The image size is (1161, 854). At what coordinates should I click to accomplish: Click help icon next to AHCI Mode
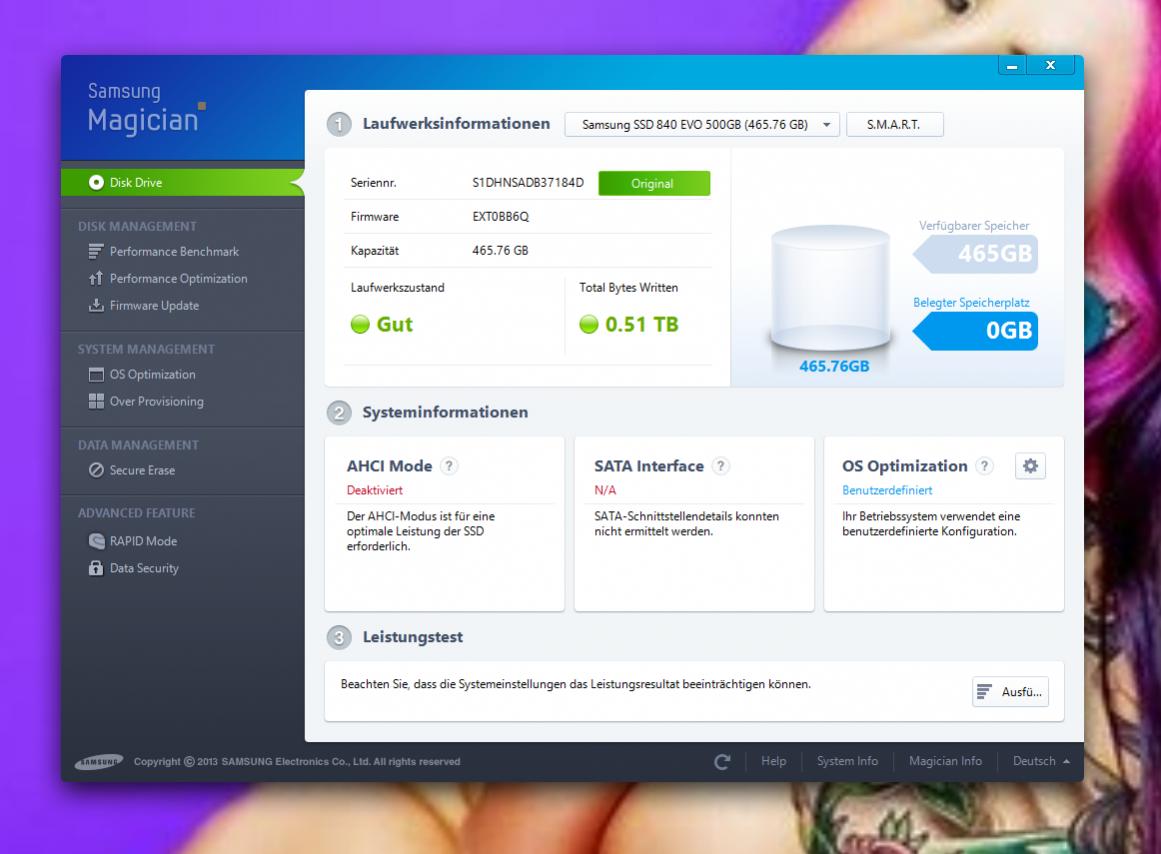point(449,466)
